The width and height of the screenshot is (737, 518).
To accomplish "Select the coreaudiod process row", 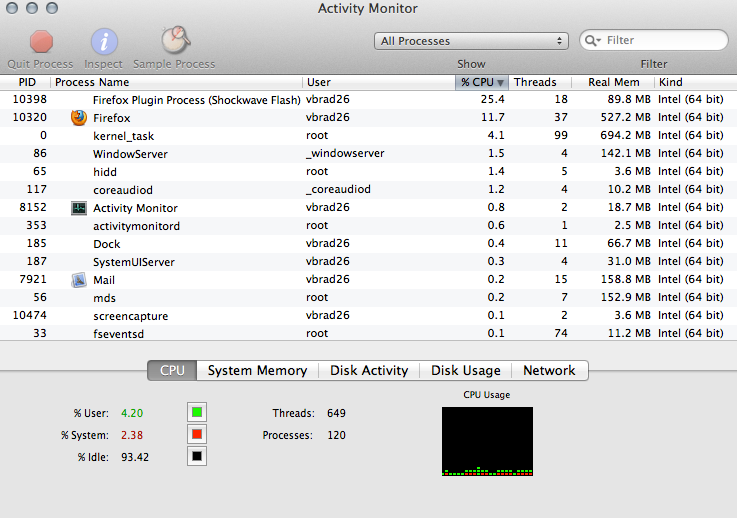I will (x=368, y=189).
